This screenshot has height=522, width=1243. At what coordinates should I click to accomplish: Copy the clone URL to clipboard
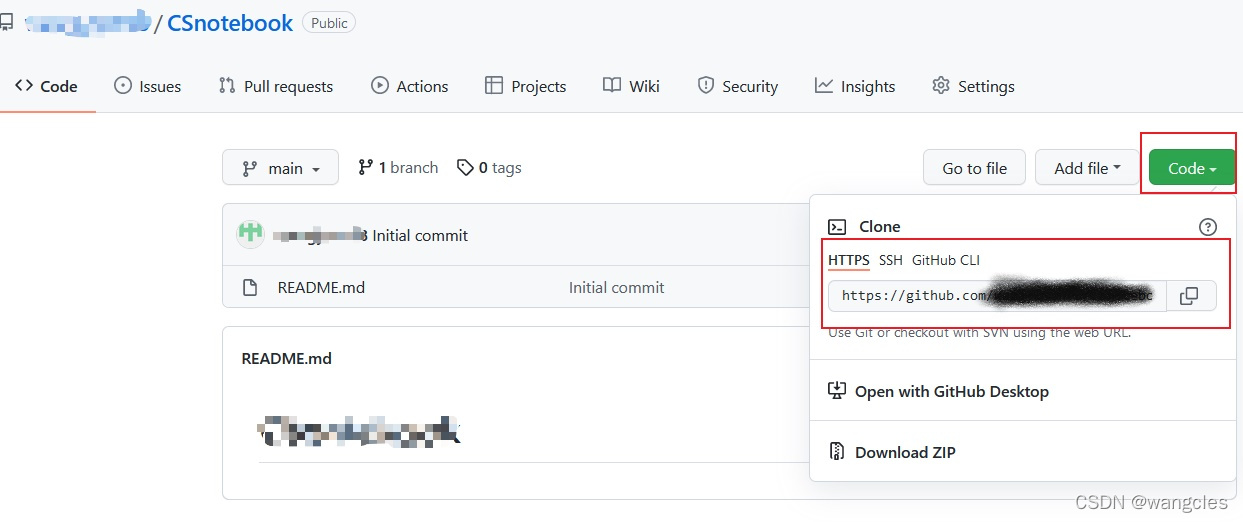(x=1189, y=296)
